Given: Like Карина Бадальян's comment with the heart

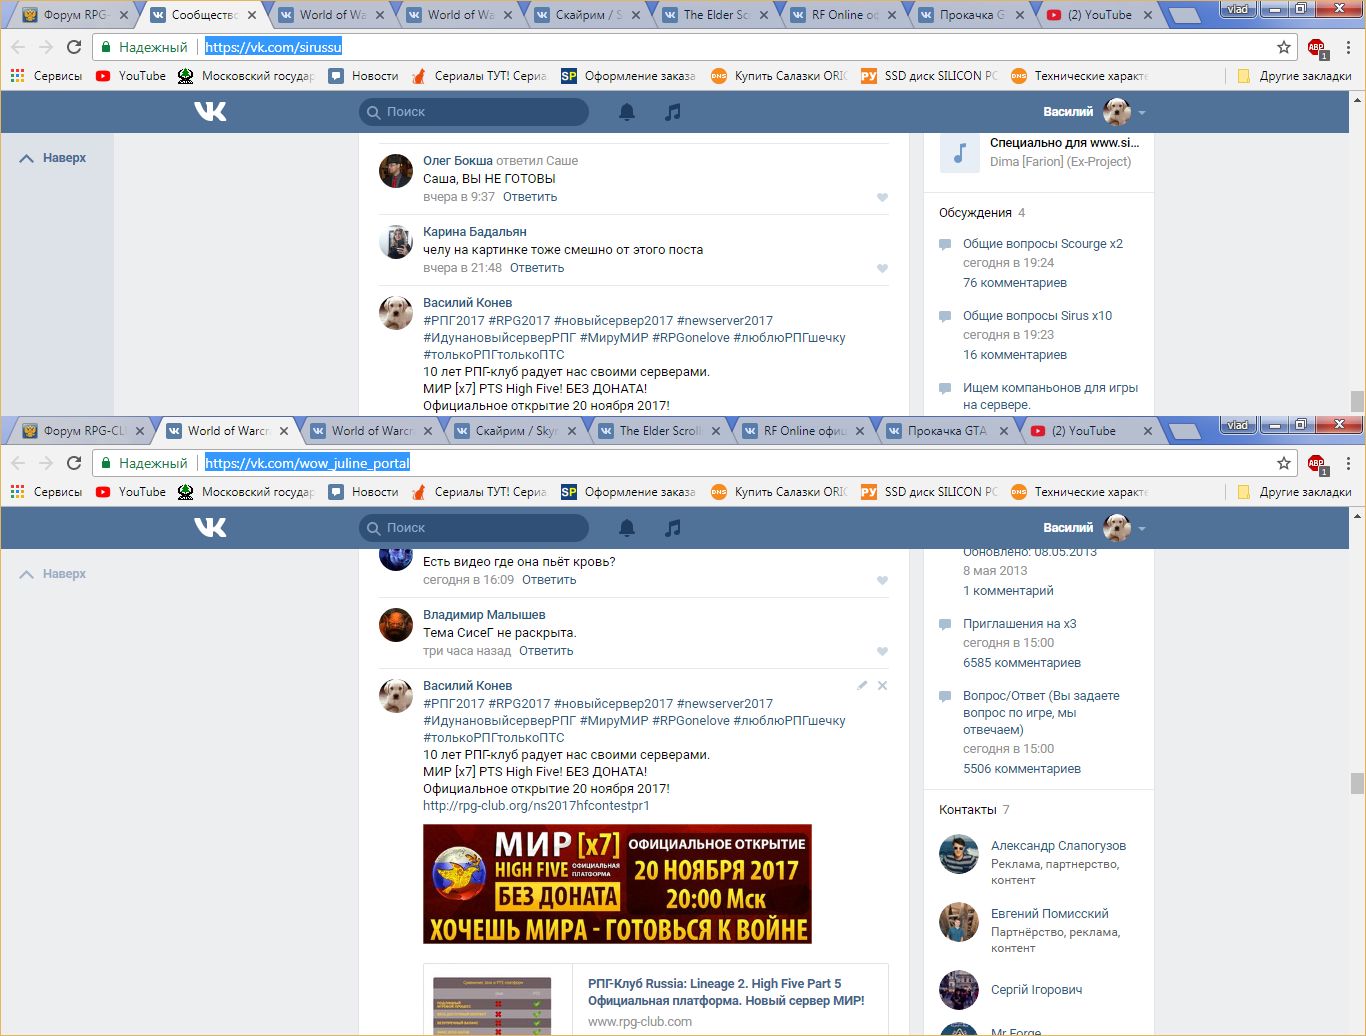Looking at the screenshot, I should click(882, 268).
